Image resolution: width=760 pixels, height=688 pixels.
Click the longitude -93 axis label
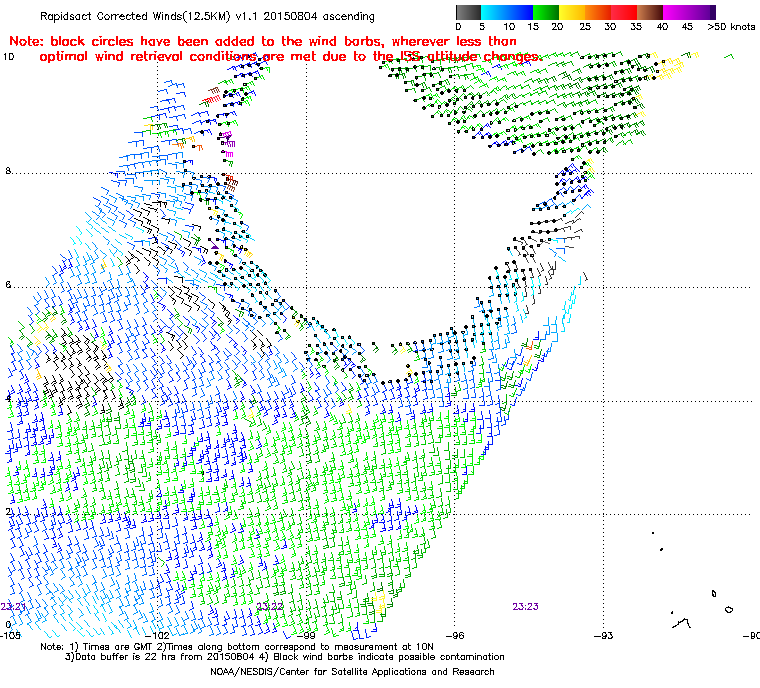click(x=603, y=635)
